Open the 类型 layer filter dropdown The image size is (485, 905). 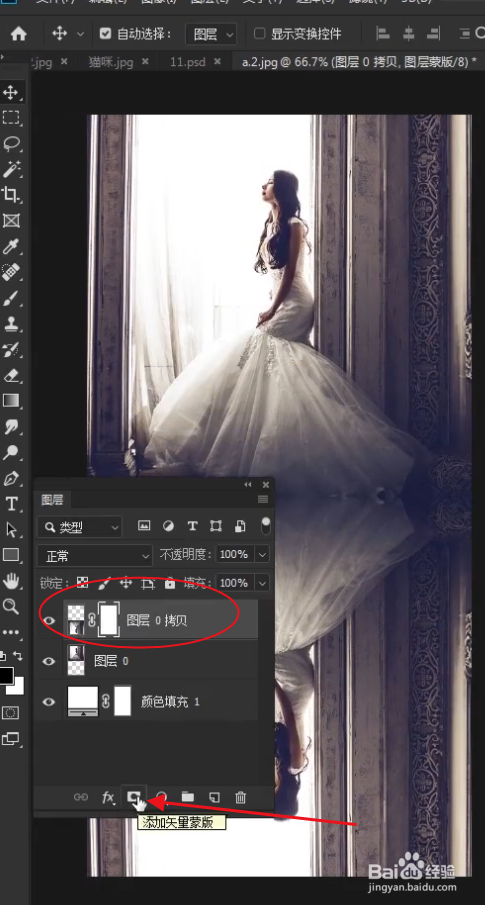[x=80, y=526]
